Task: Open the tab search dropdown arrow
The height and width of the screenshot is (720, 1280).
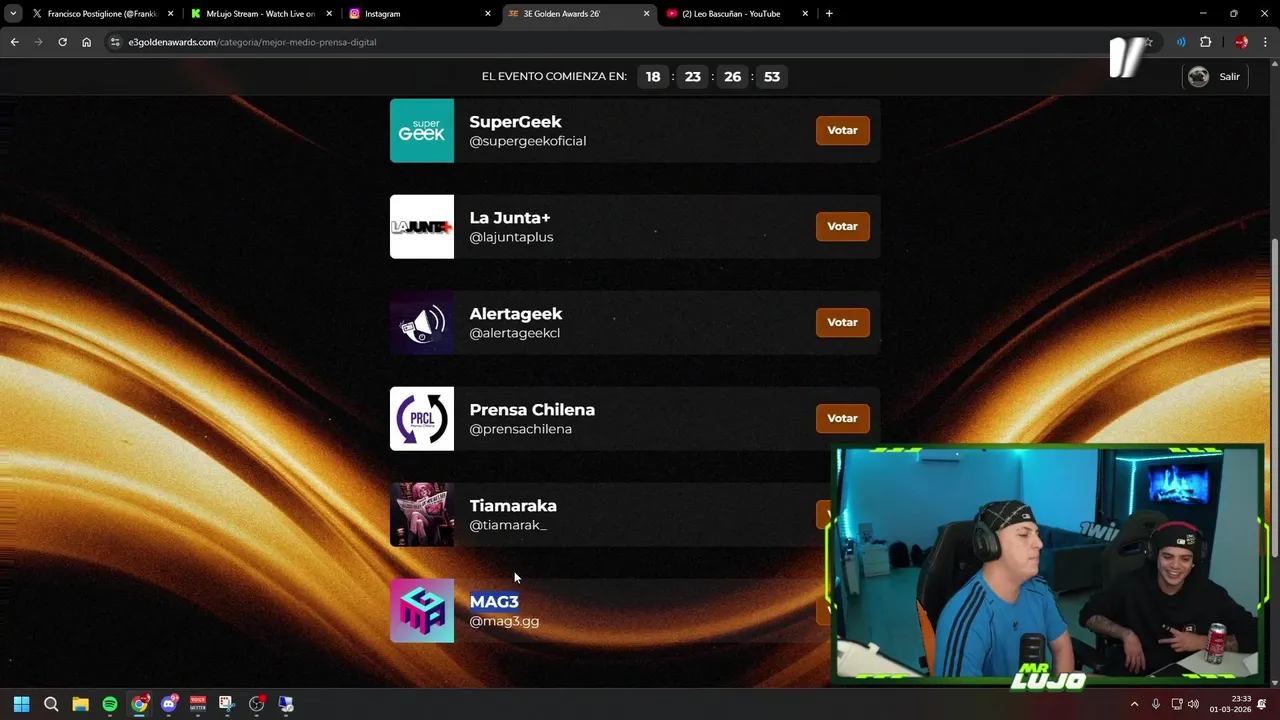Action: tap(13, 14)
